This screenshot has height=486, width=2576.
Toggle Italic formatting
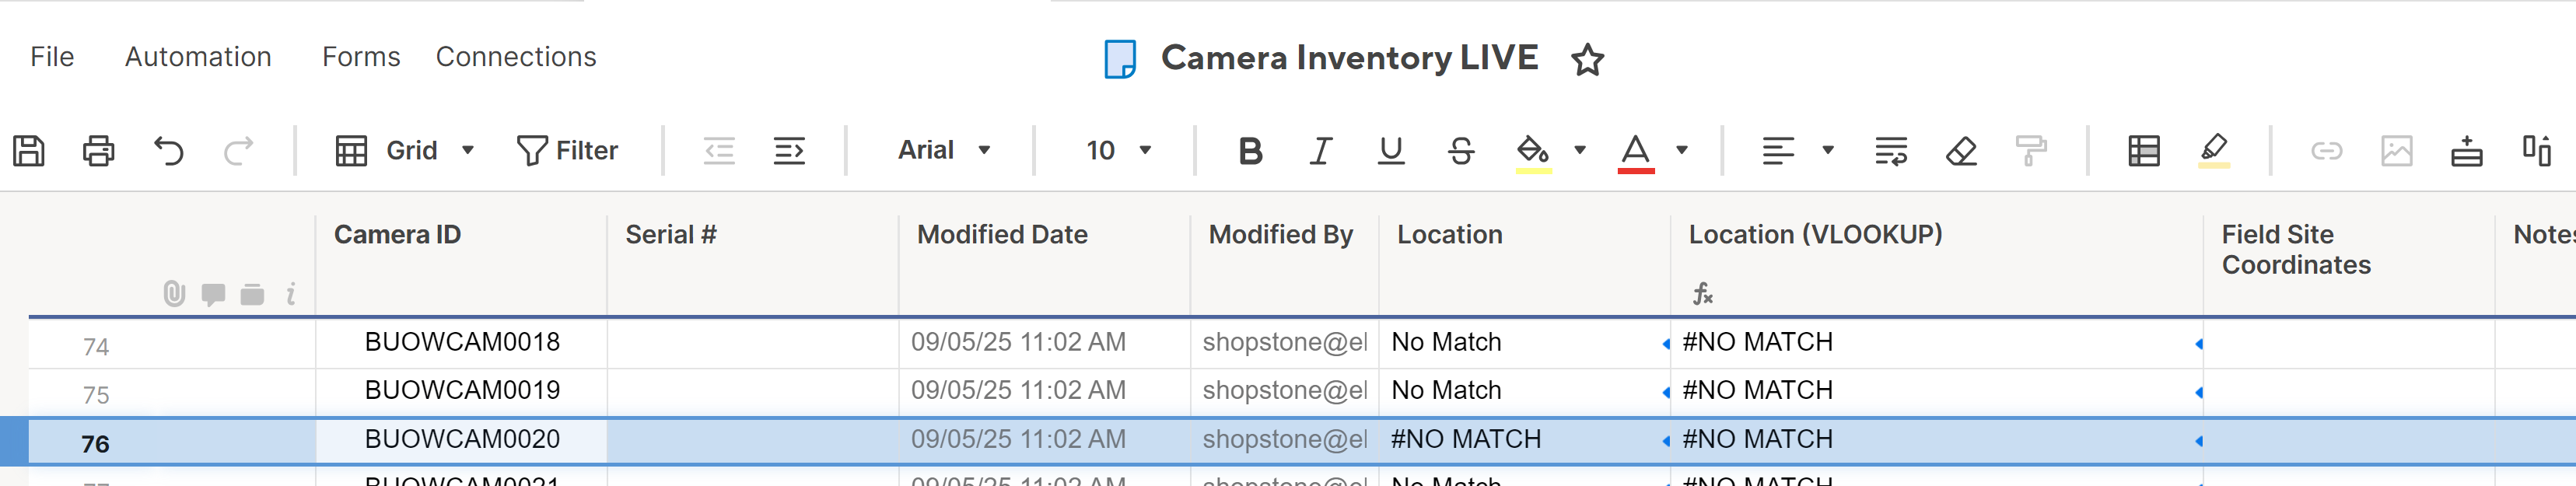point(1320,151)
